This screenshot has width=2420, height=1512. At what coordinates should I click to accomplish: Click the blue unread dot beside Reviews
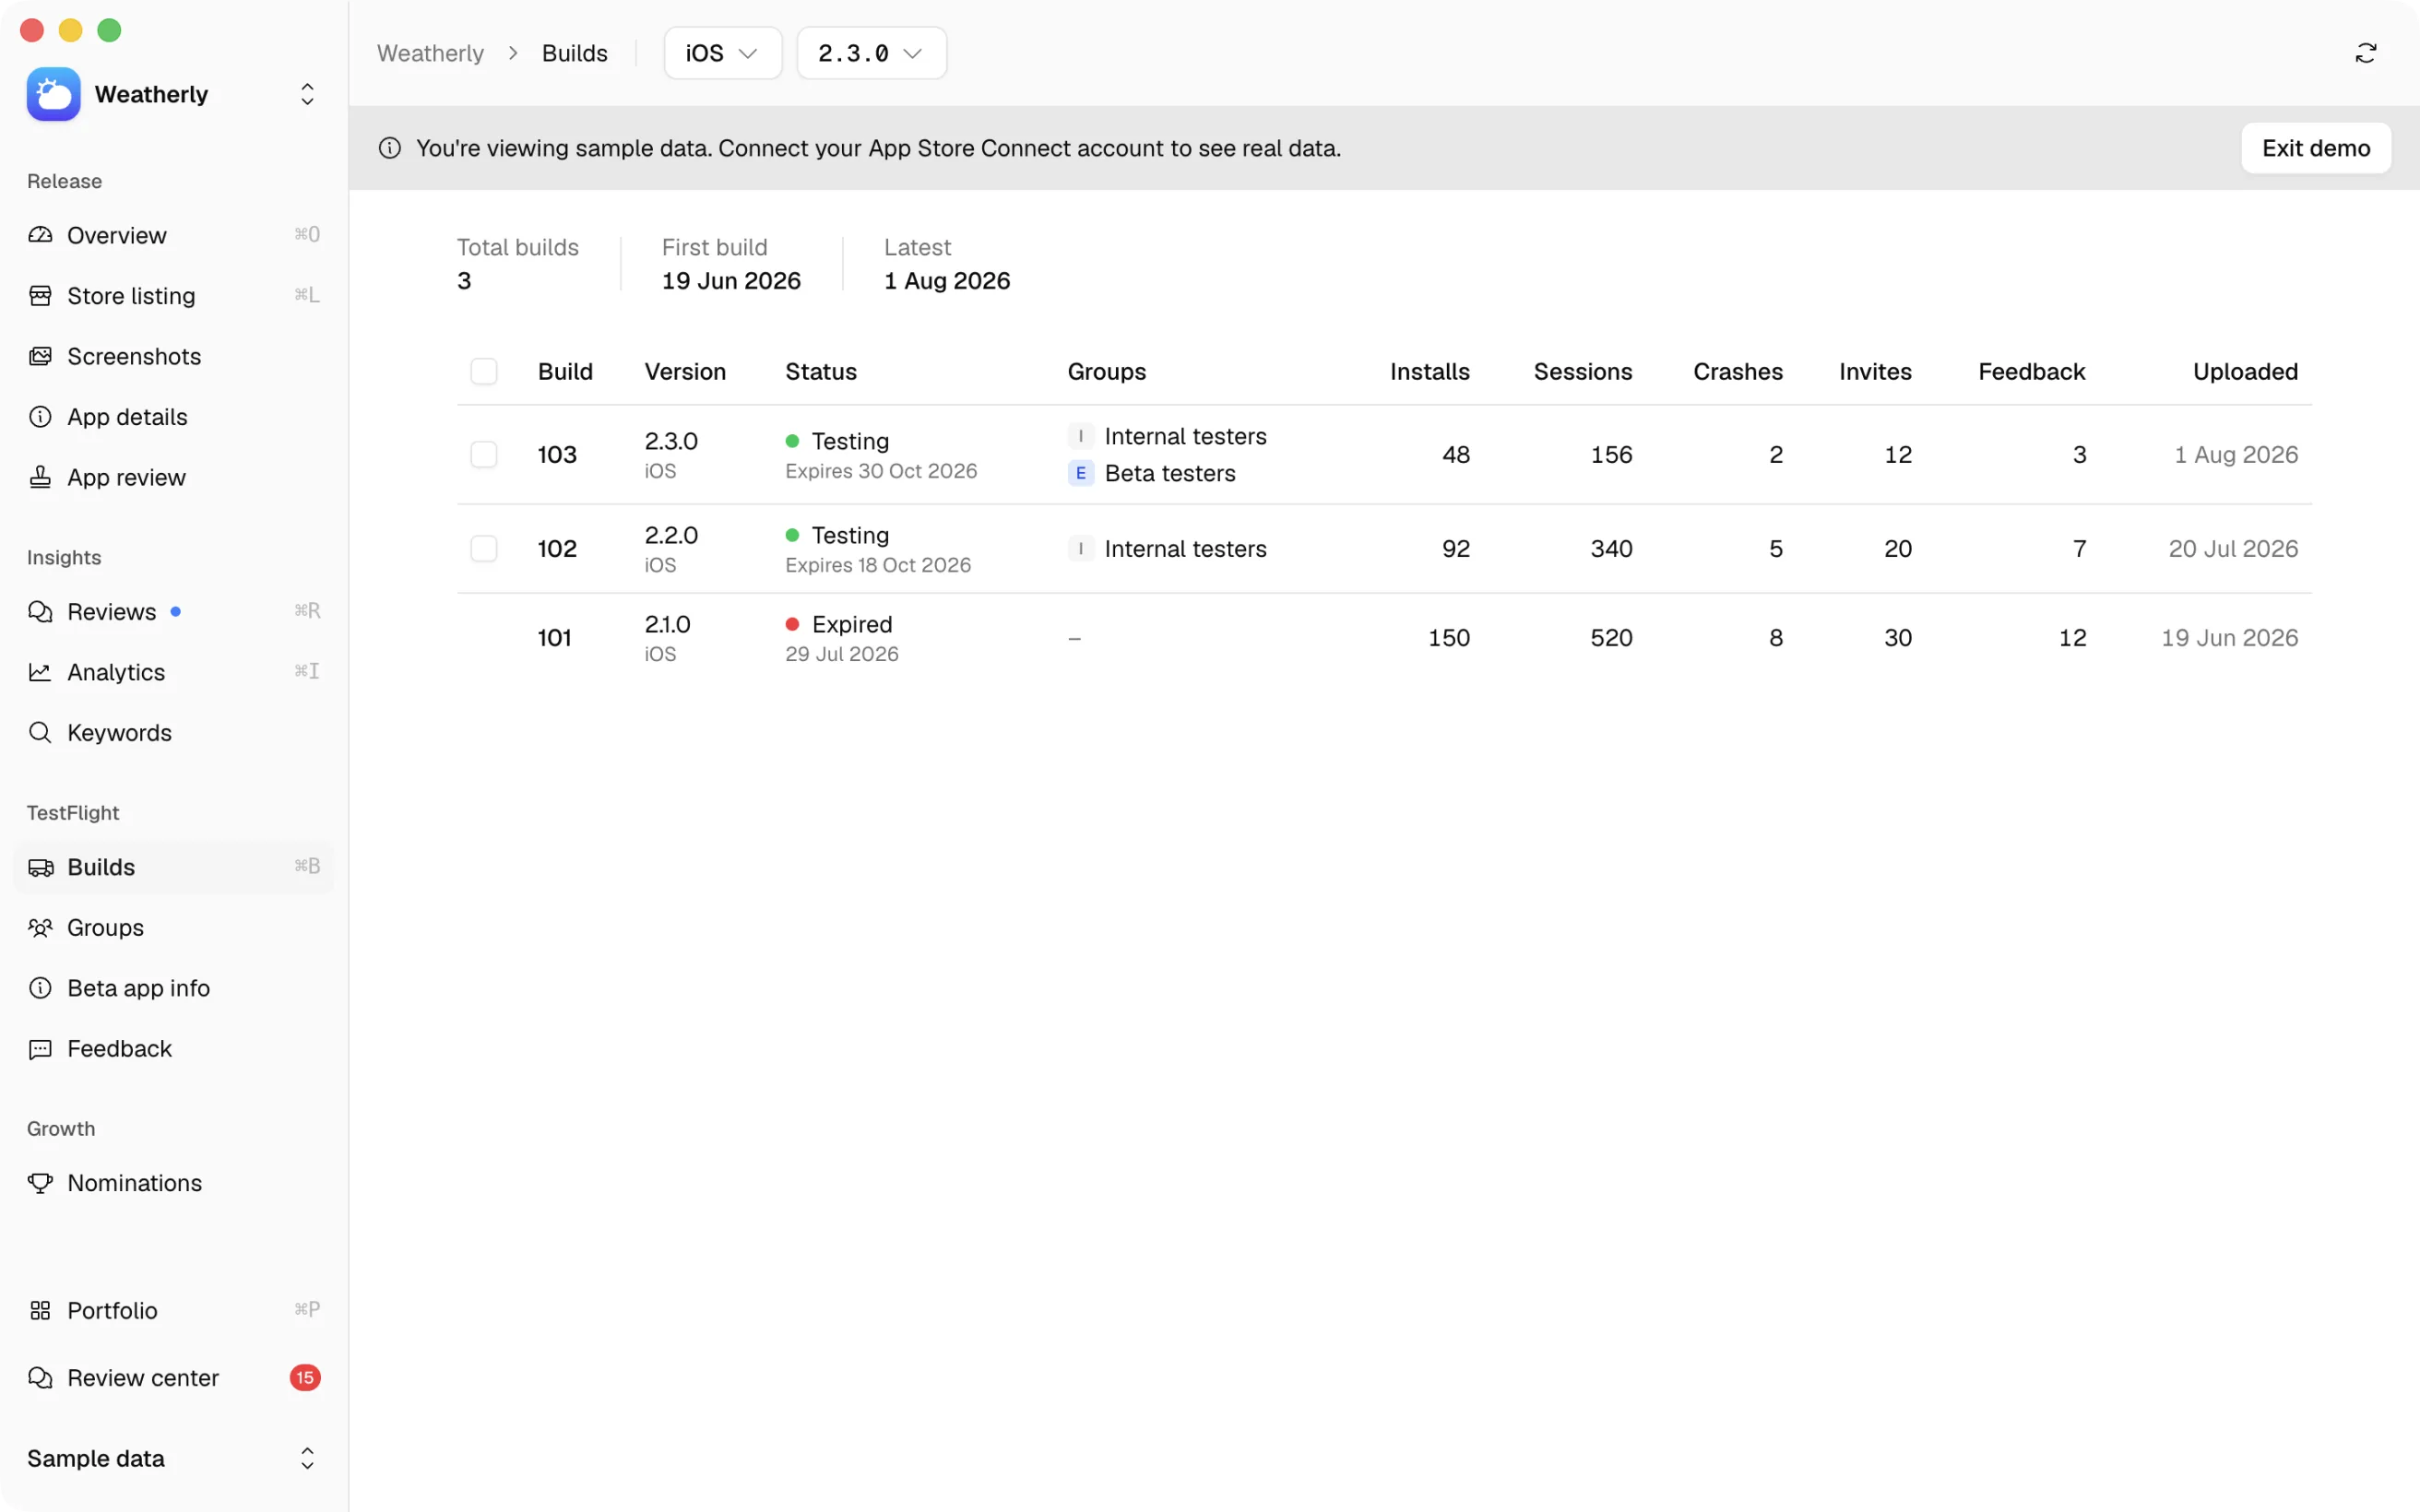[176, 612]
